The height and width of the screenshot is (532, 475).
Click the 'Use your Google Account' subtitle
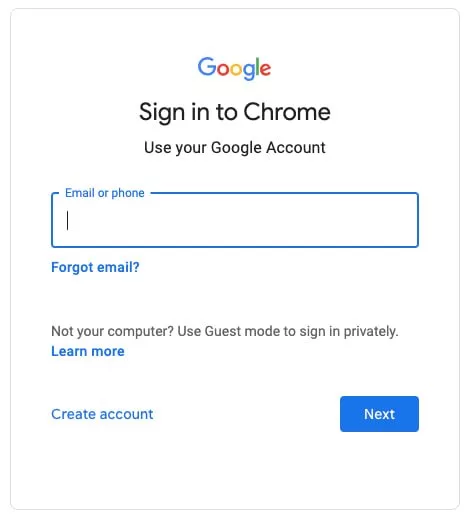tap(235, 148)
